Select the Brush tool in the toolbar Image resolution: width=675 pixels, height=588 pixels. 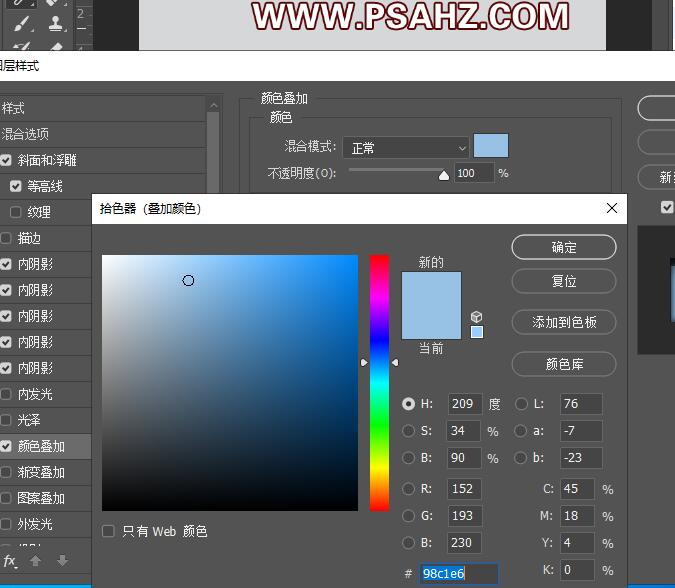pyautogui.click(x=22, y=24)
